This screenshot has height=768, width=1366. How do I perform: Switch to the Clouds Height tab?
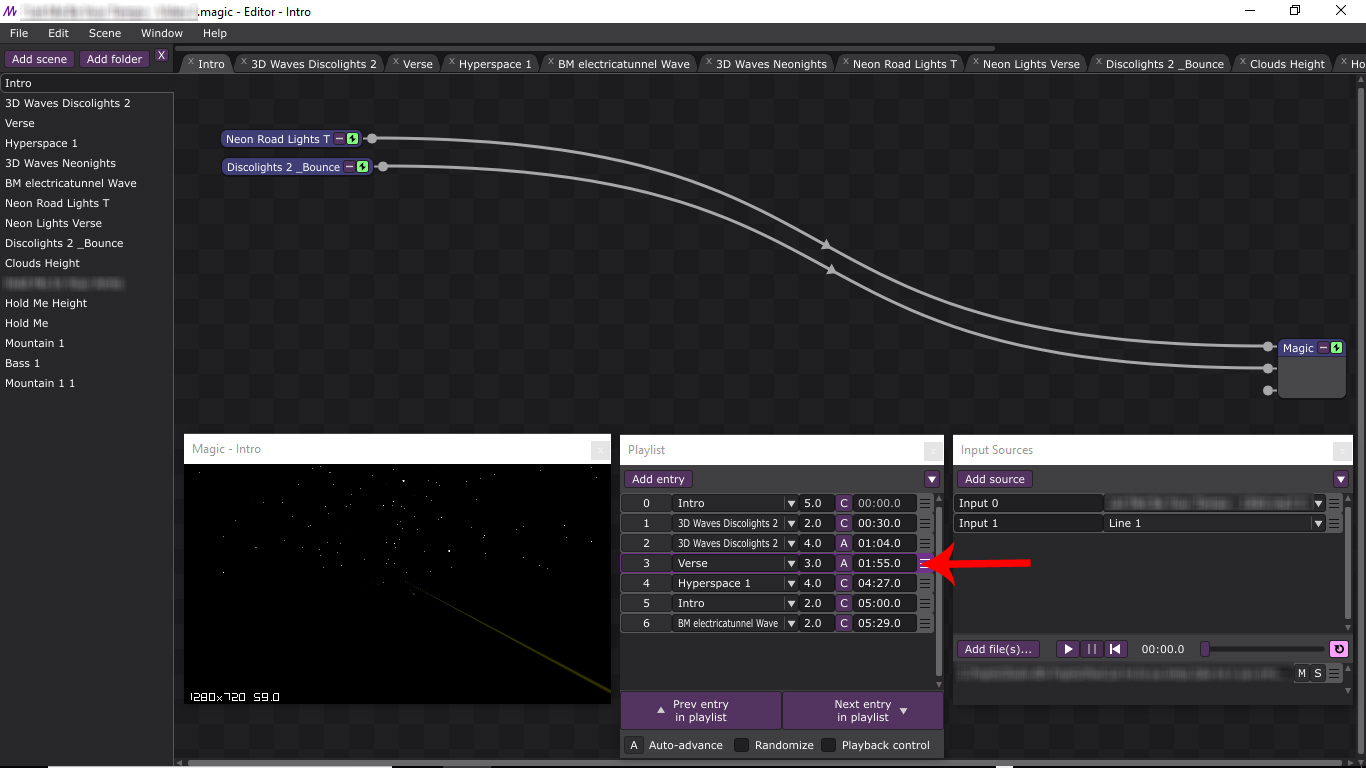(1287, 64)
